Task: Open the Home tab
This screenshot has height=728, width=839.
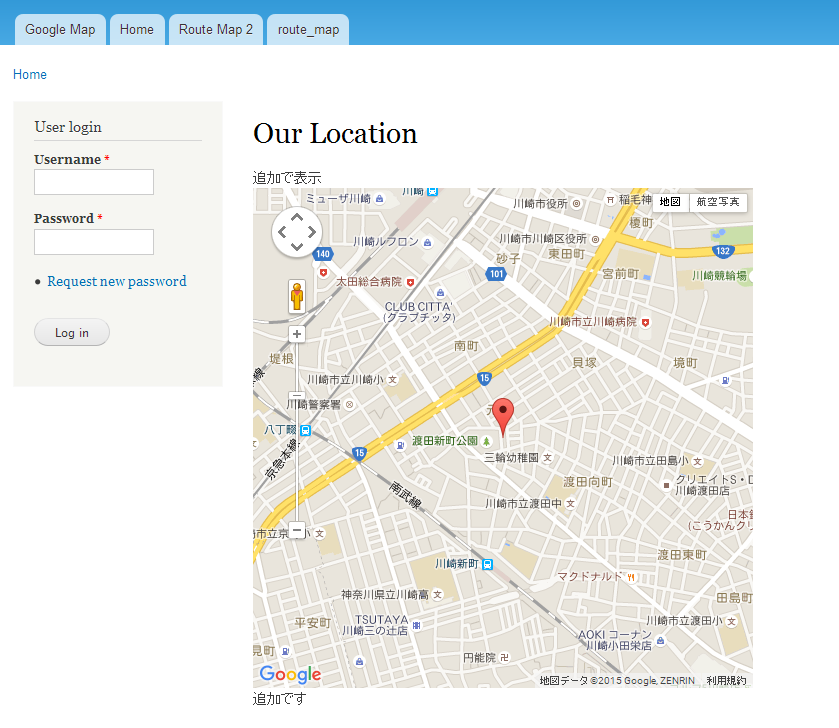Action: [137, 30]
